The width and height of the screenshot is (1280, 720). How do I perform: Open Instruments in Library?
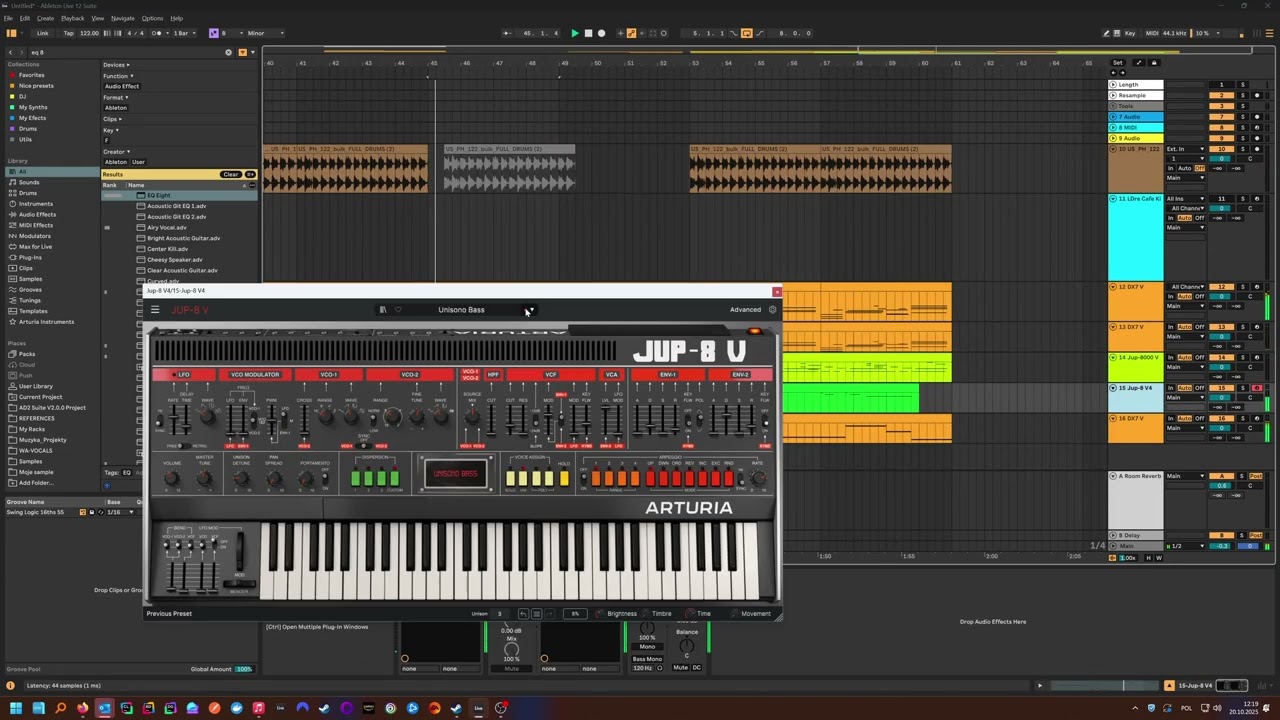tap(35, 204)
